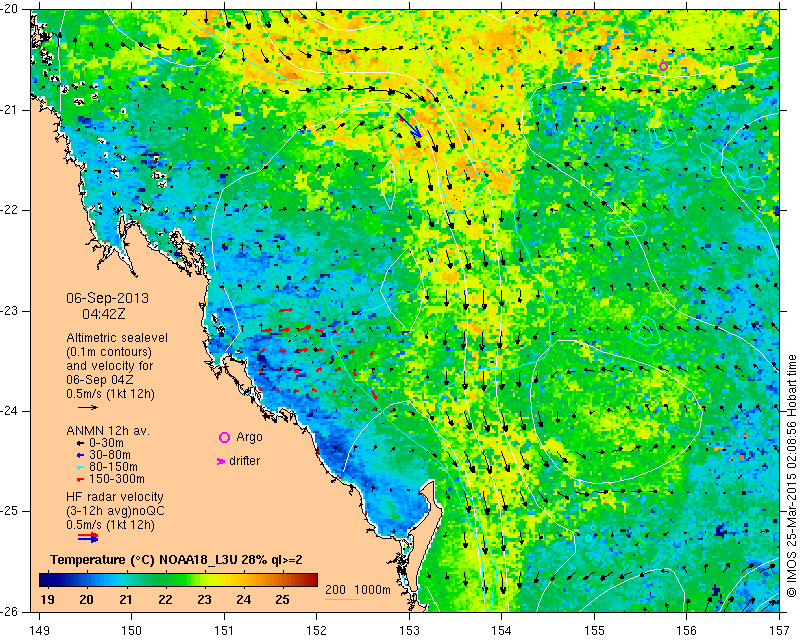Click the magenta drifter legend marker
Viewport: 800px width, 640px height.
coord(221,461)
